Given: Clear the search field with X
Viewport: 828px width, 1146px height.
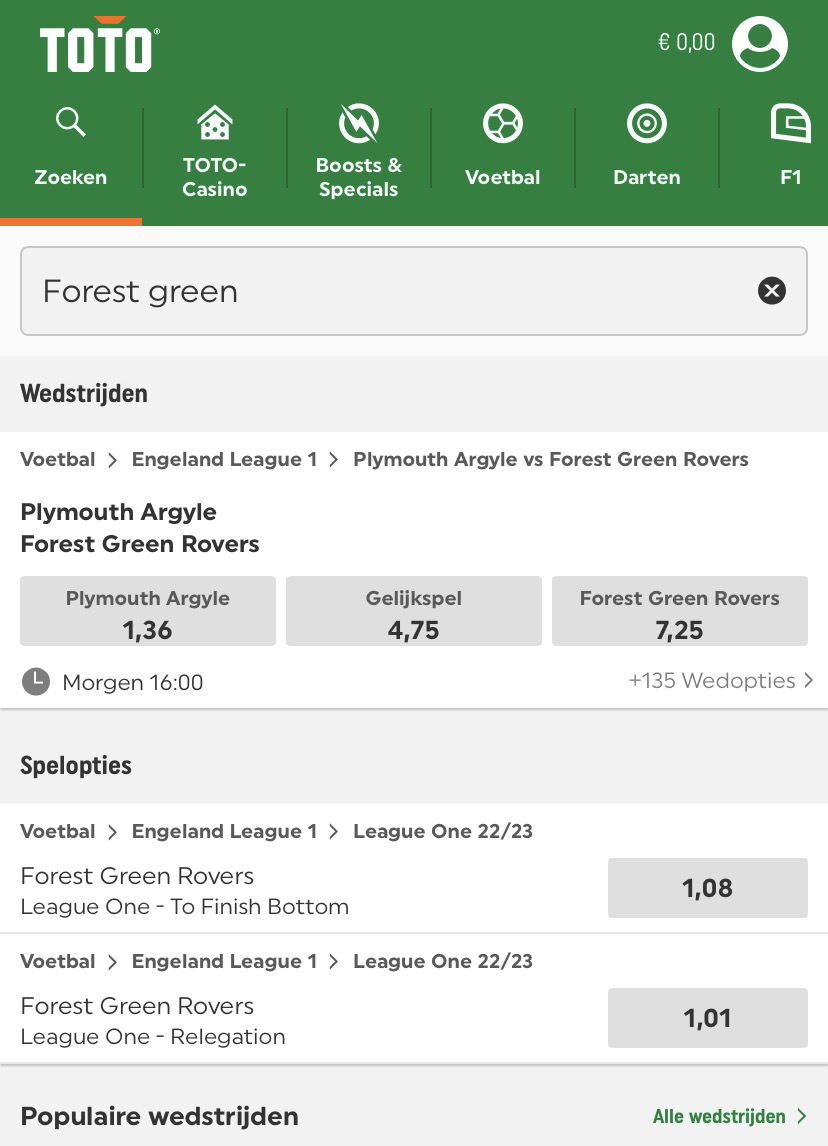Looking at the screenshot, I should (x=771, y=291).
